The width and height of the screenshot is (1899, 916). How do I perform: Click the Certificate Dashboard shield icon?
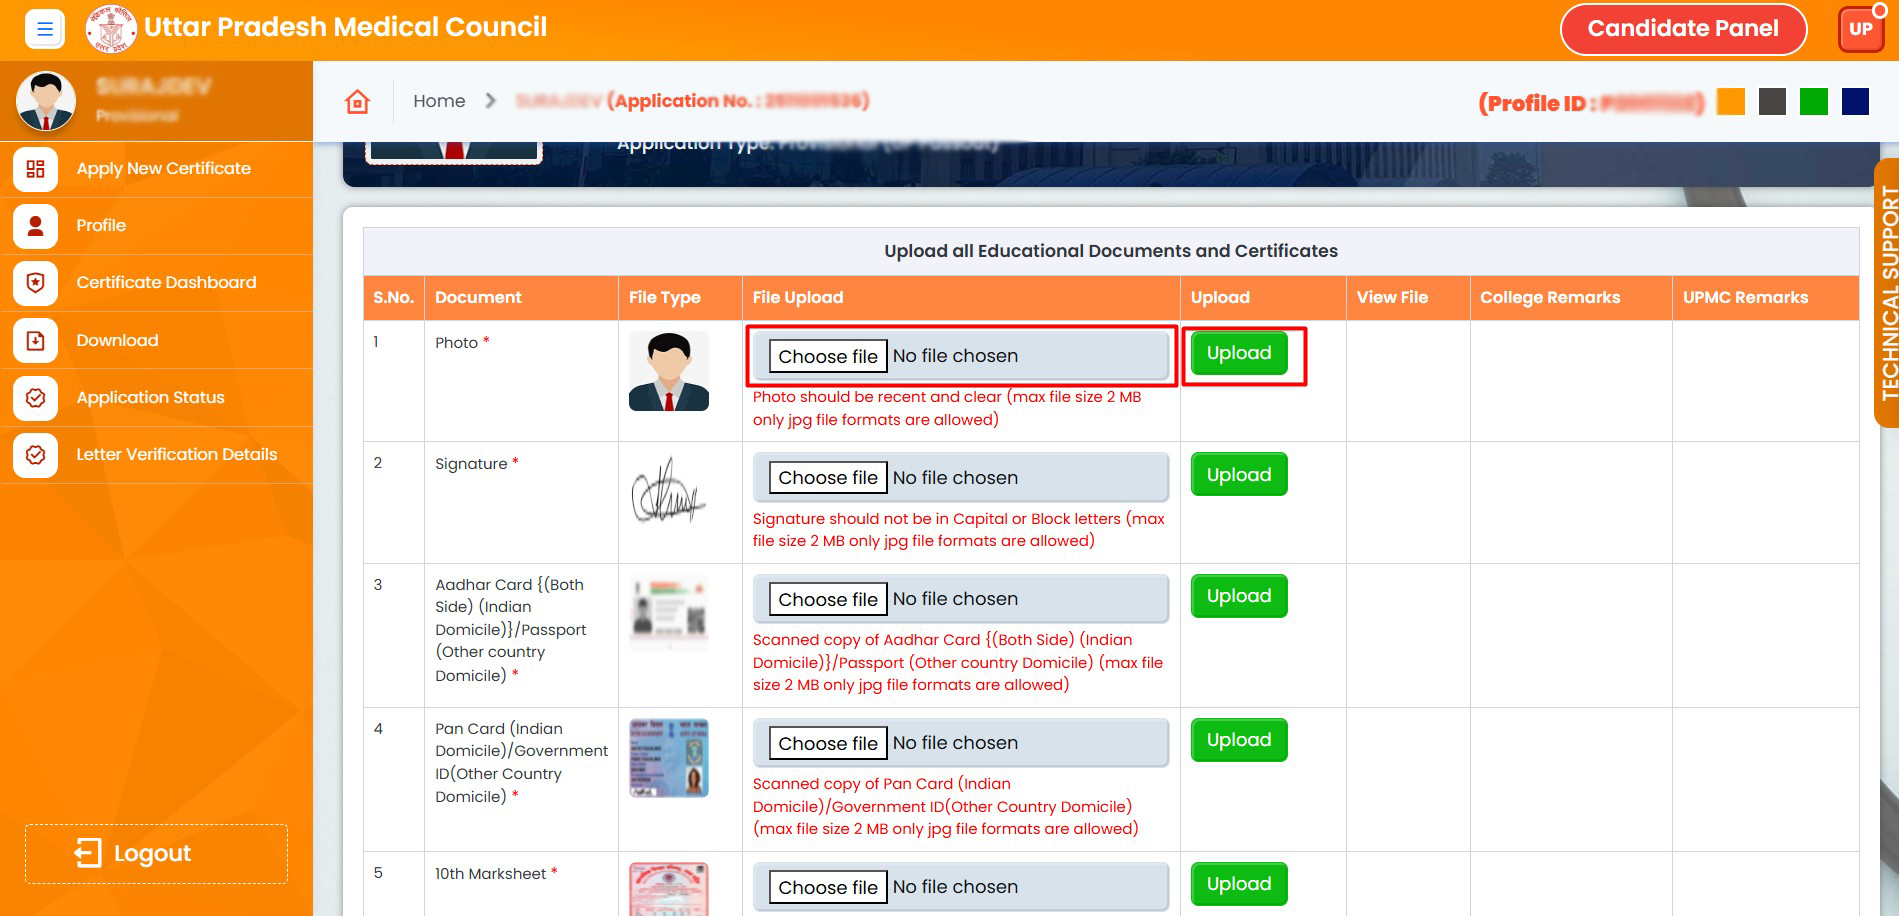coord(35,283)
